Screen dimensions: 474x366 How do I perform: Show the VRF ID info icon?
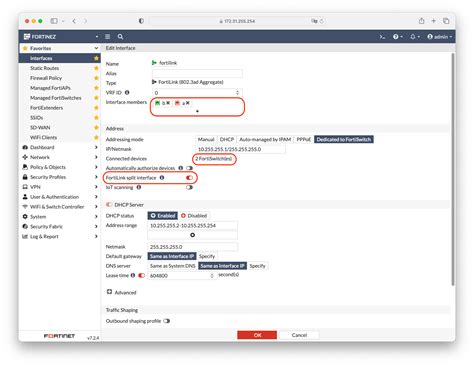127,93
